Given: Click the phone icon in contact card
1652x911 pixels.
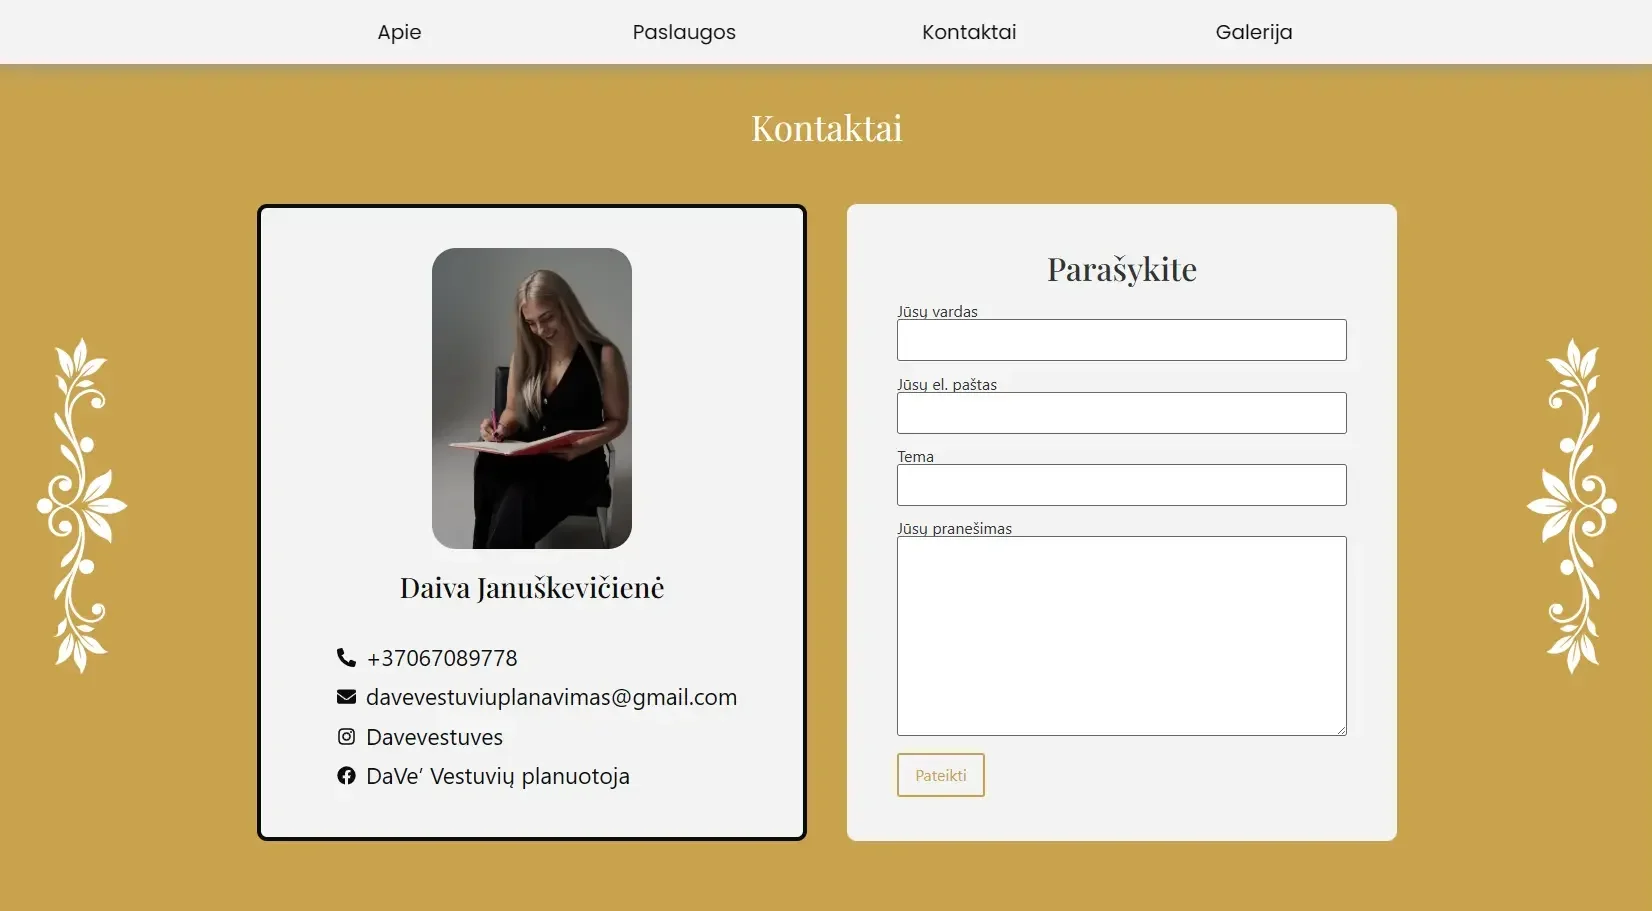Looking at the screenshot, I should (346, 657).
